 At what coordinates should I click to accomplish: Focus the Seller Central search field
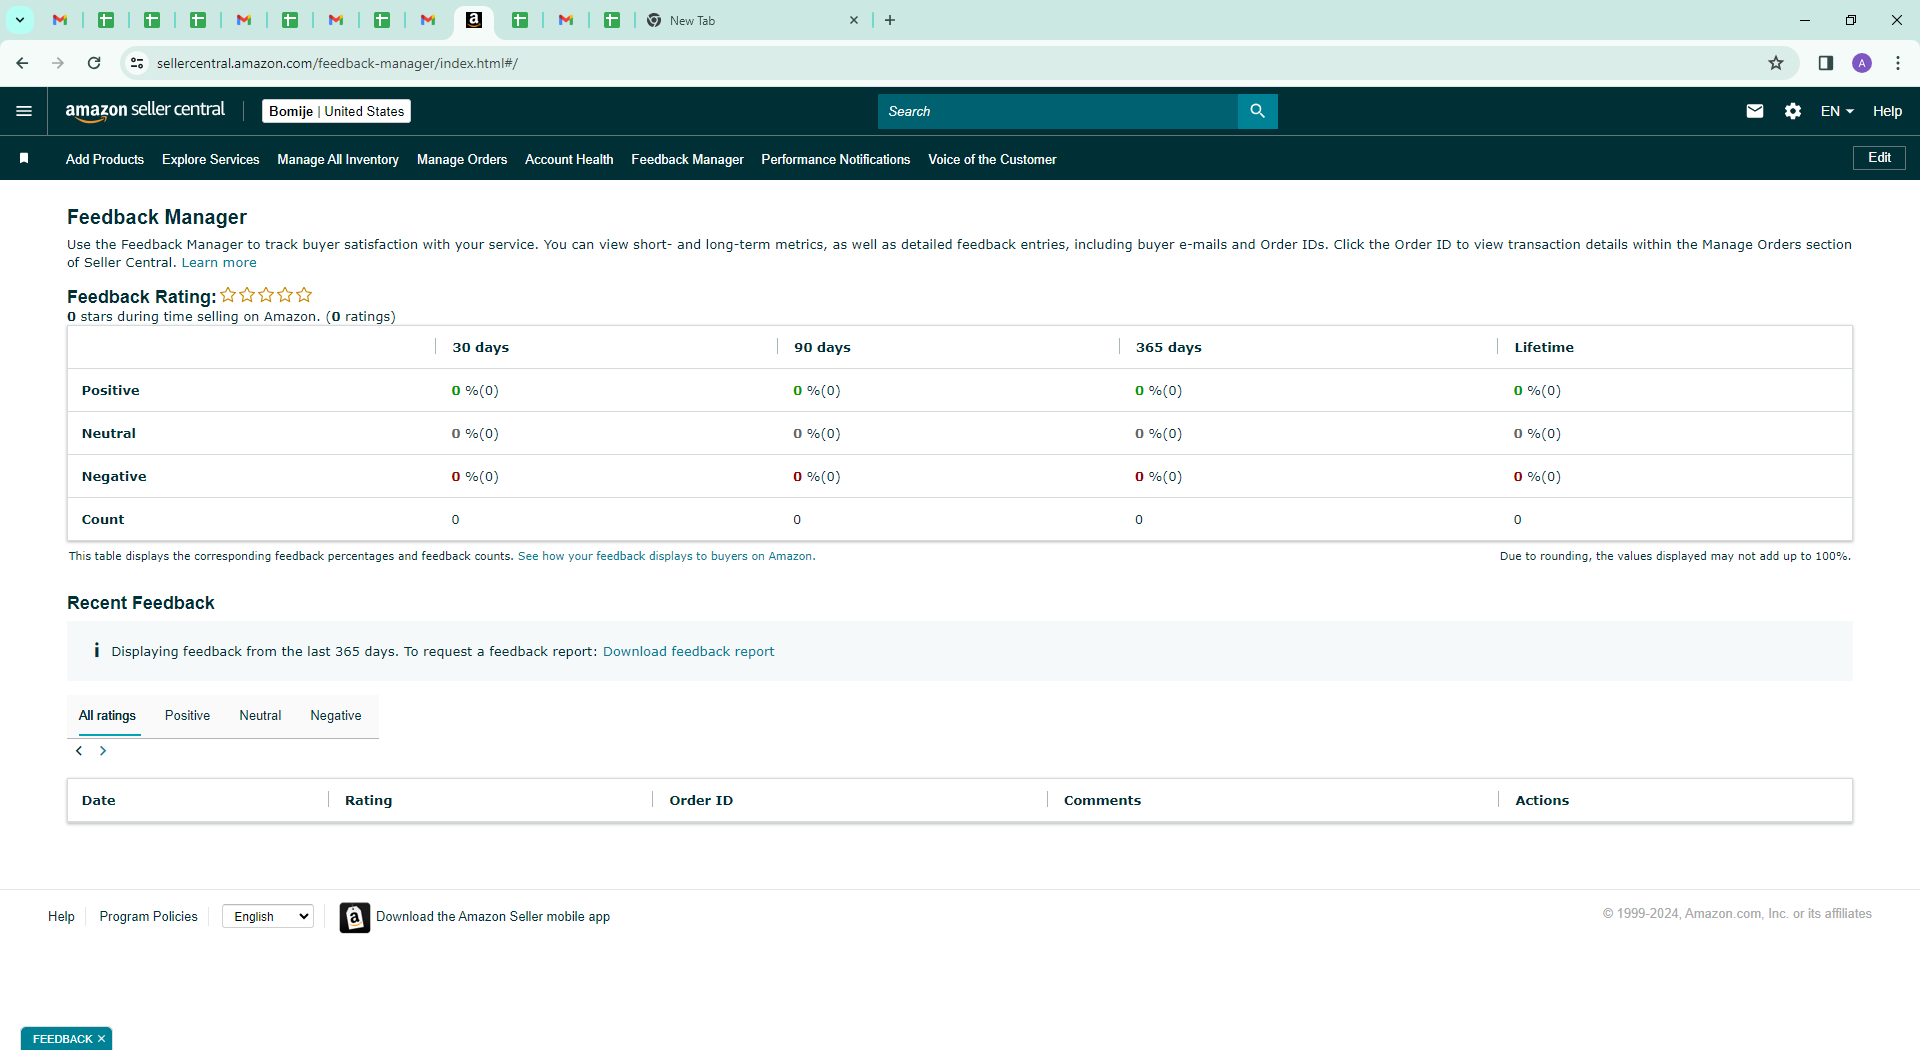pyautogui.click(x=1058, y=111)
